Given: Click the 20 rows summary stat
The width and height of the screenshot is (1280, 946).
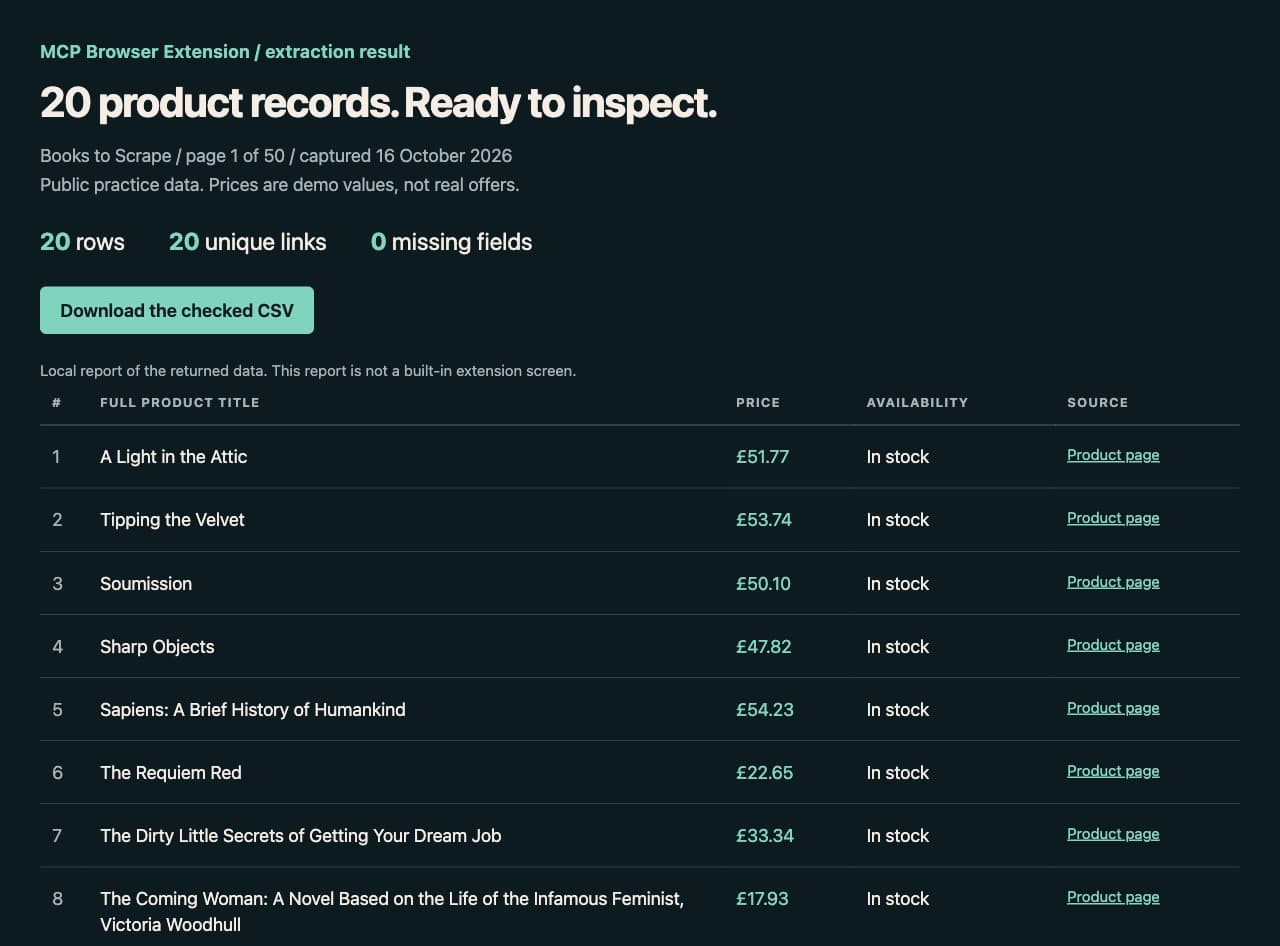Looking at the screenshot, I should (x=82, y=242).
